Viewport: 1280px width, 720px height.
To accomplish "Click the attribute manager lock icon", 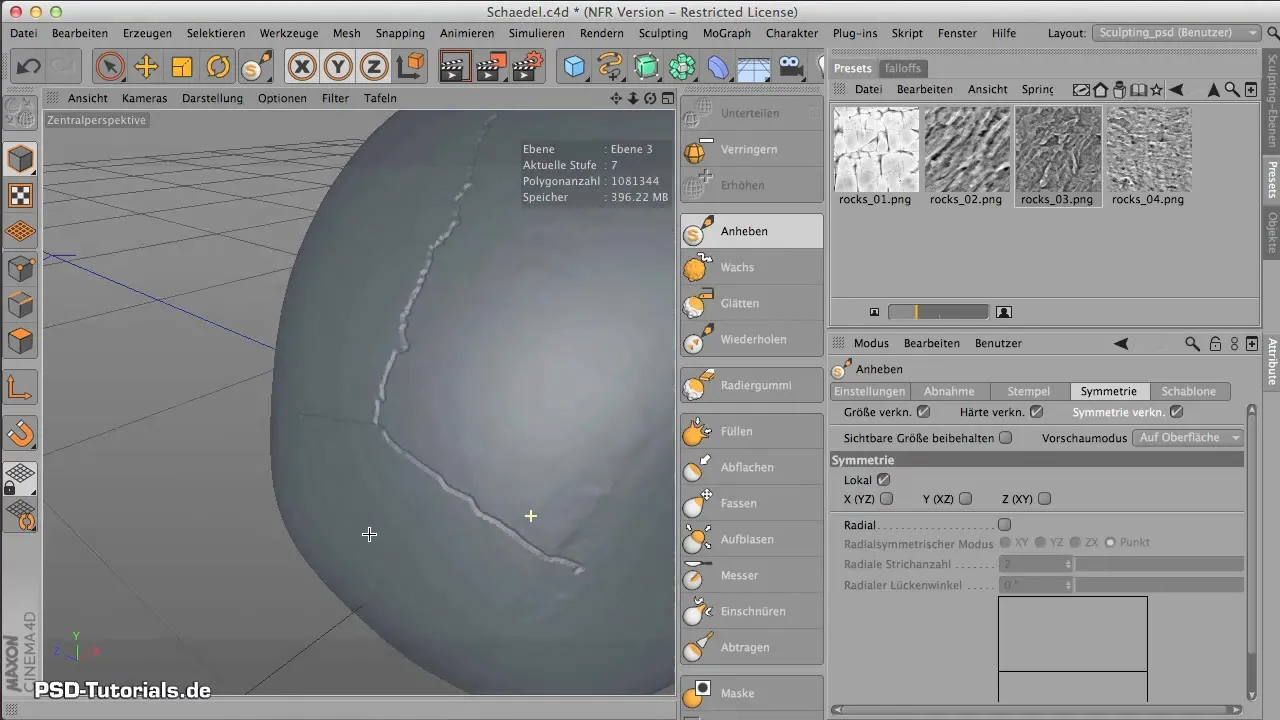I will [x=1215, y=343].
